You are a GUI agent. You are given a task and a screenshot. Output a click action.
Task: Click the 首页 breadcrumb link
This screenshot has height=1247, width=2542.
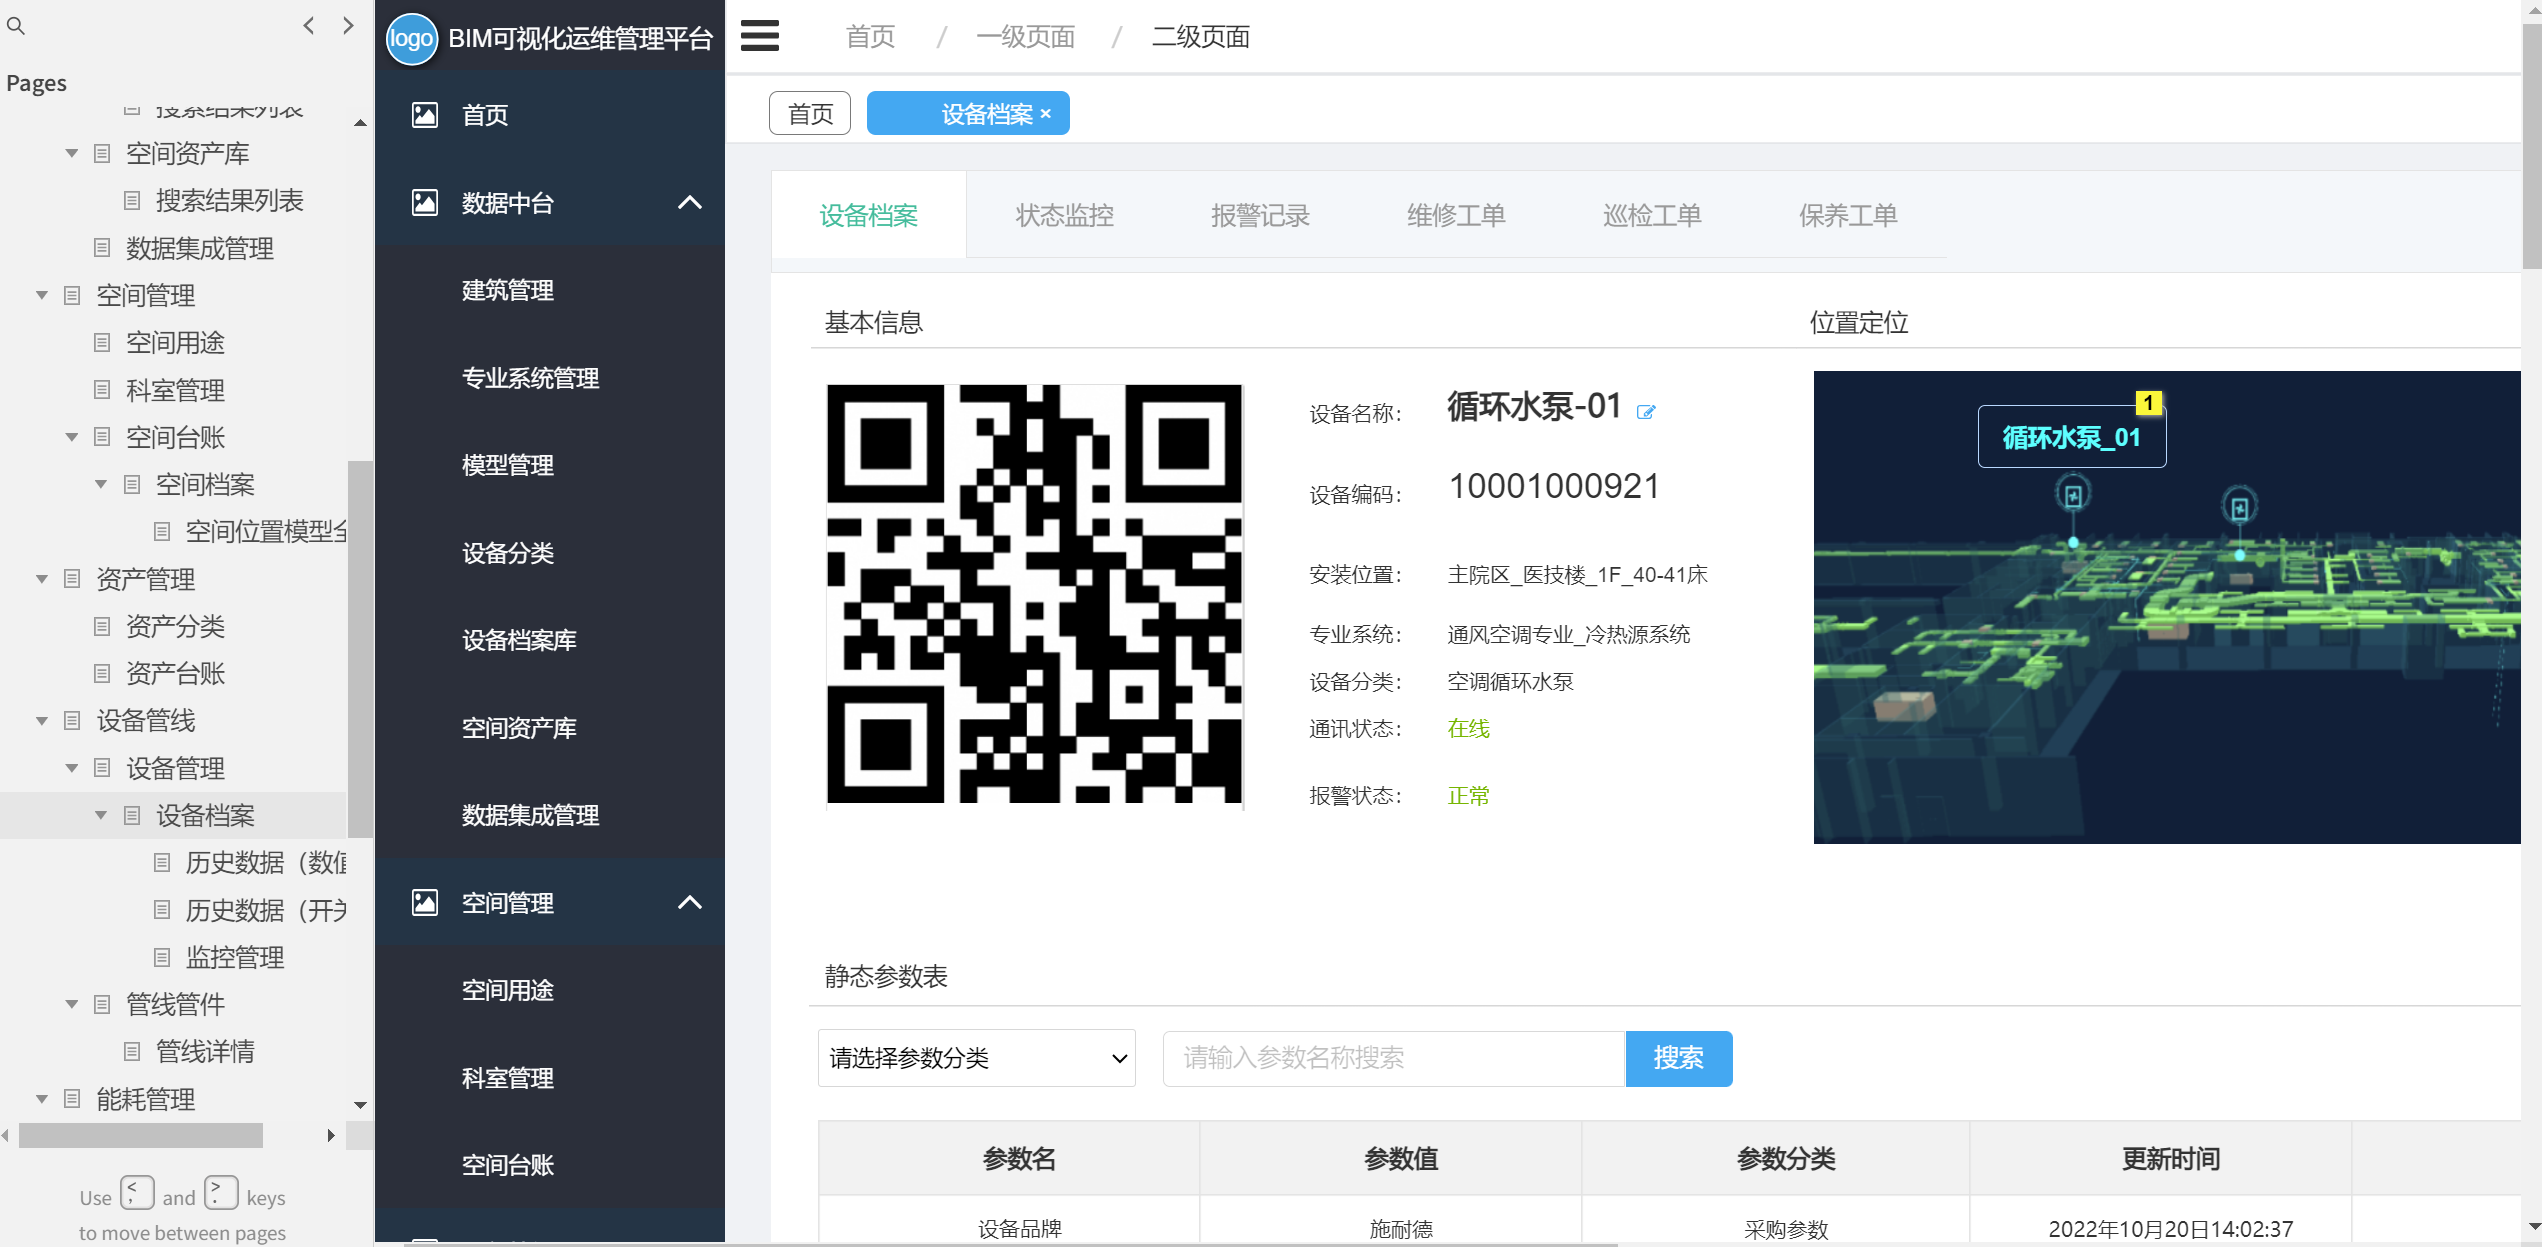(870, 37)
